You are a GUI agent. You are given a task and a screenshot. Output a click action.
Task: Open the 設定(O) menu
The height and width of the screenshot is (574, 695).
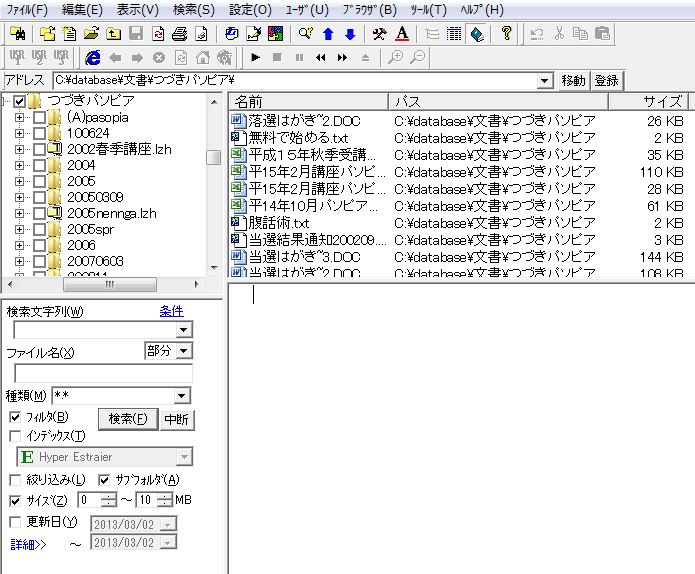tap(249, 9)
